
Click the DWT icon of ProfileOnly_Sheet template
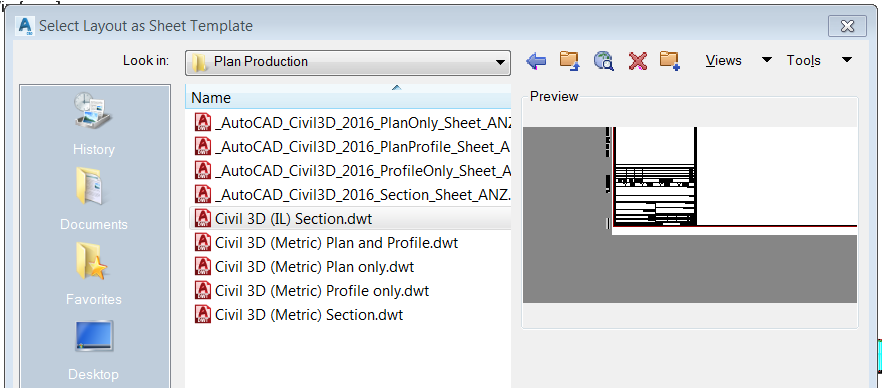click(202, 170)
